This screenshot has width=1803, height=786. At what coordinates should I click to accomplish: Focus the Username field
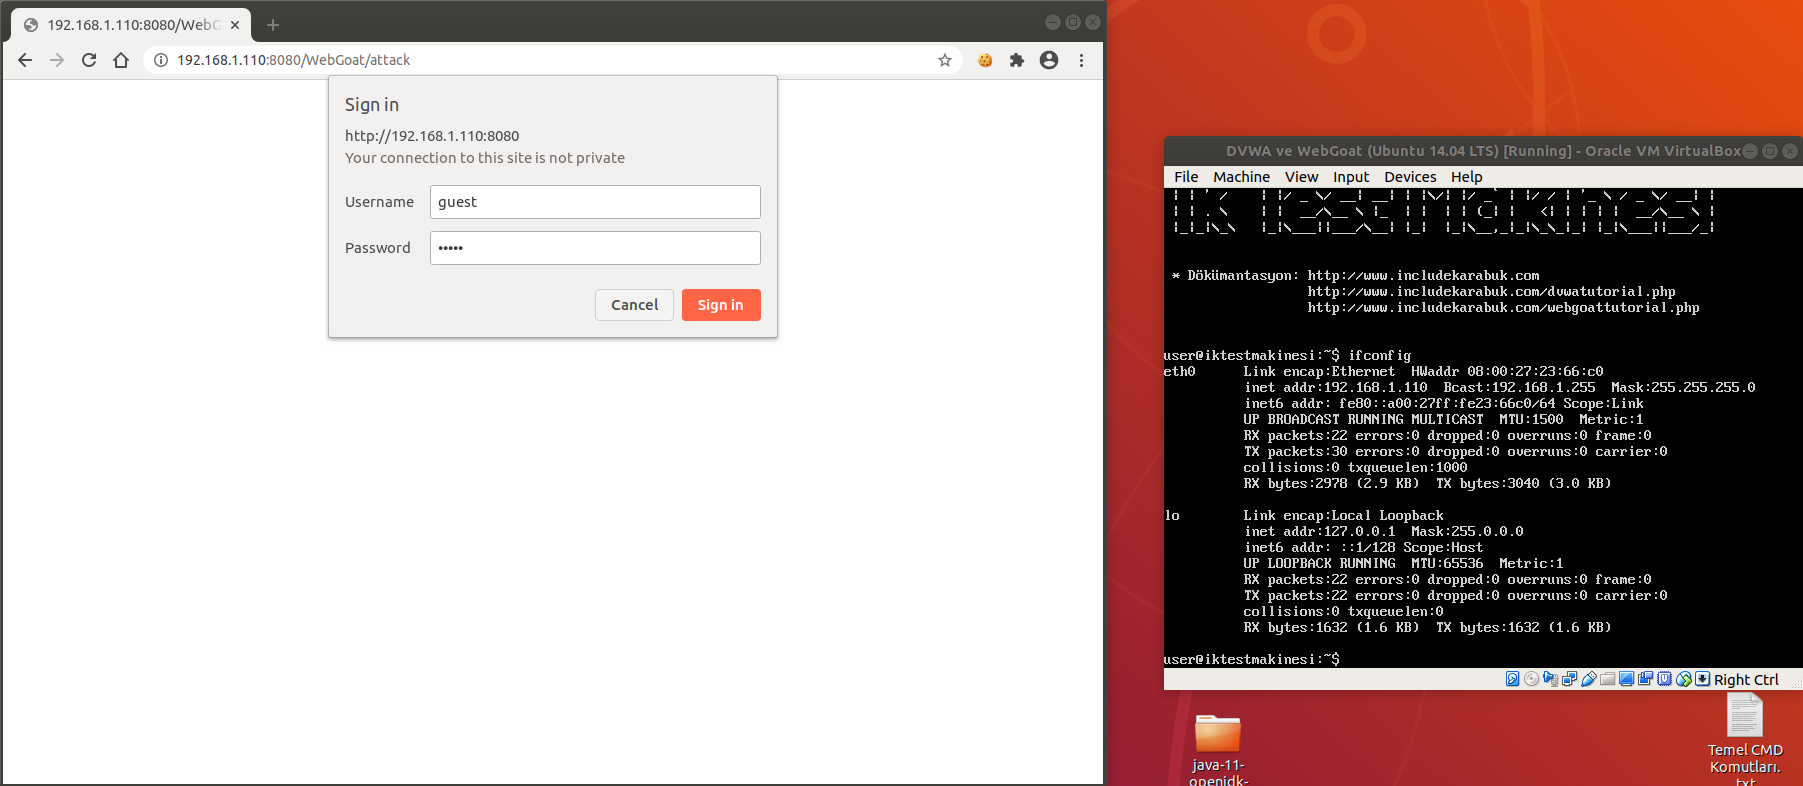click(x=595, y=202)
